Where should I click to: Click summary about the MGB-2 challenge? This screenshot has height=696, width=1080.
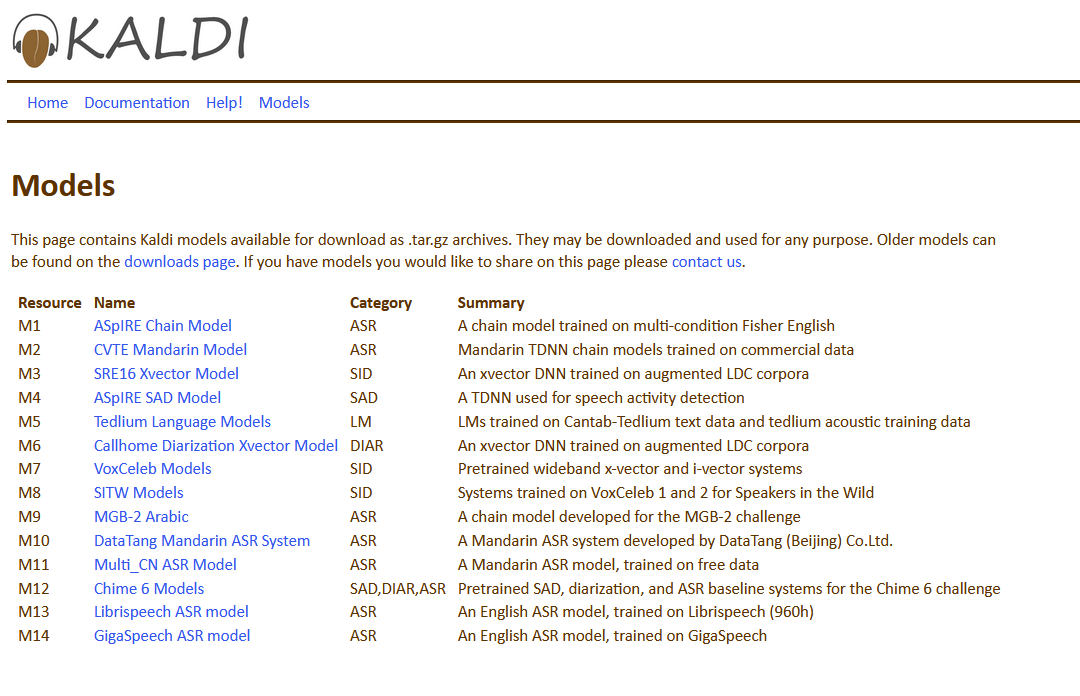pyautogui.click(x=629, y=517)
